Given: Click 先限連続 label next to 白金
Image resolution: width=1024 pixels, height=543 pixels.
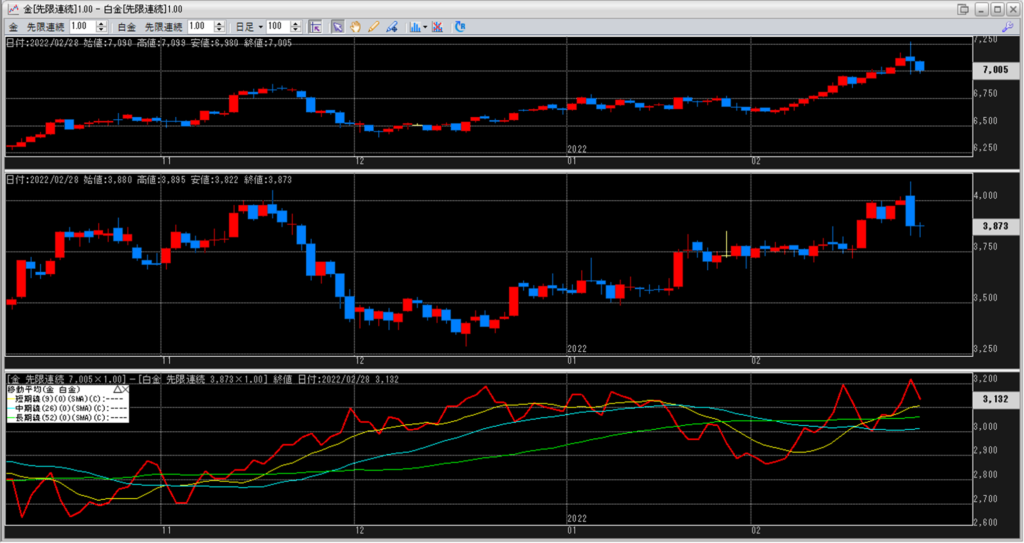Looking at the screenshot, I should pos(165,26).
